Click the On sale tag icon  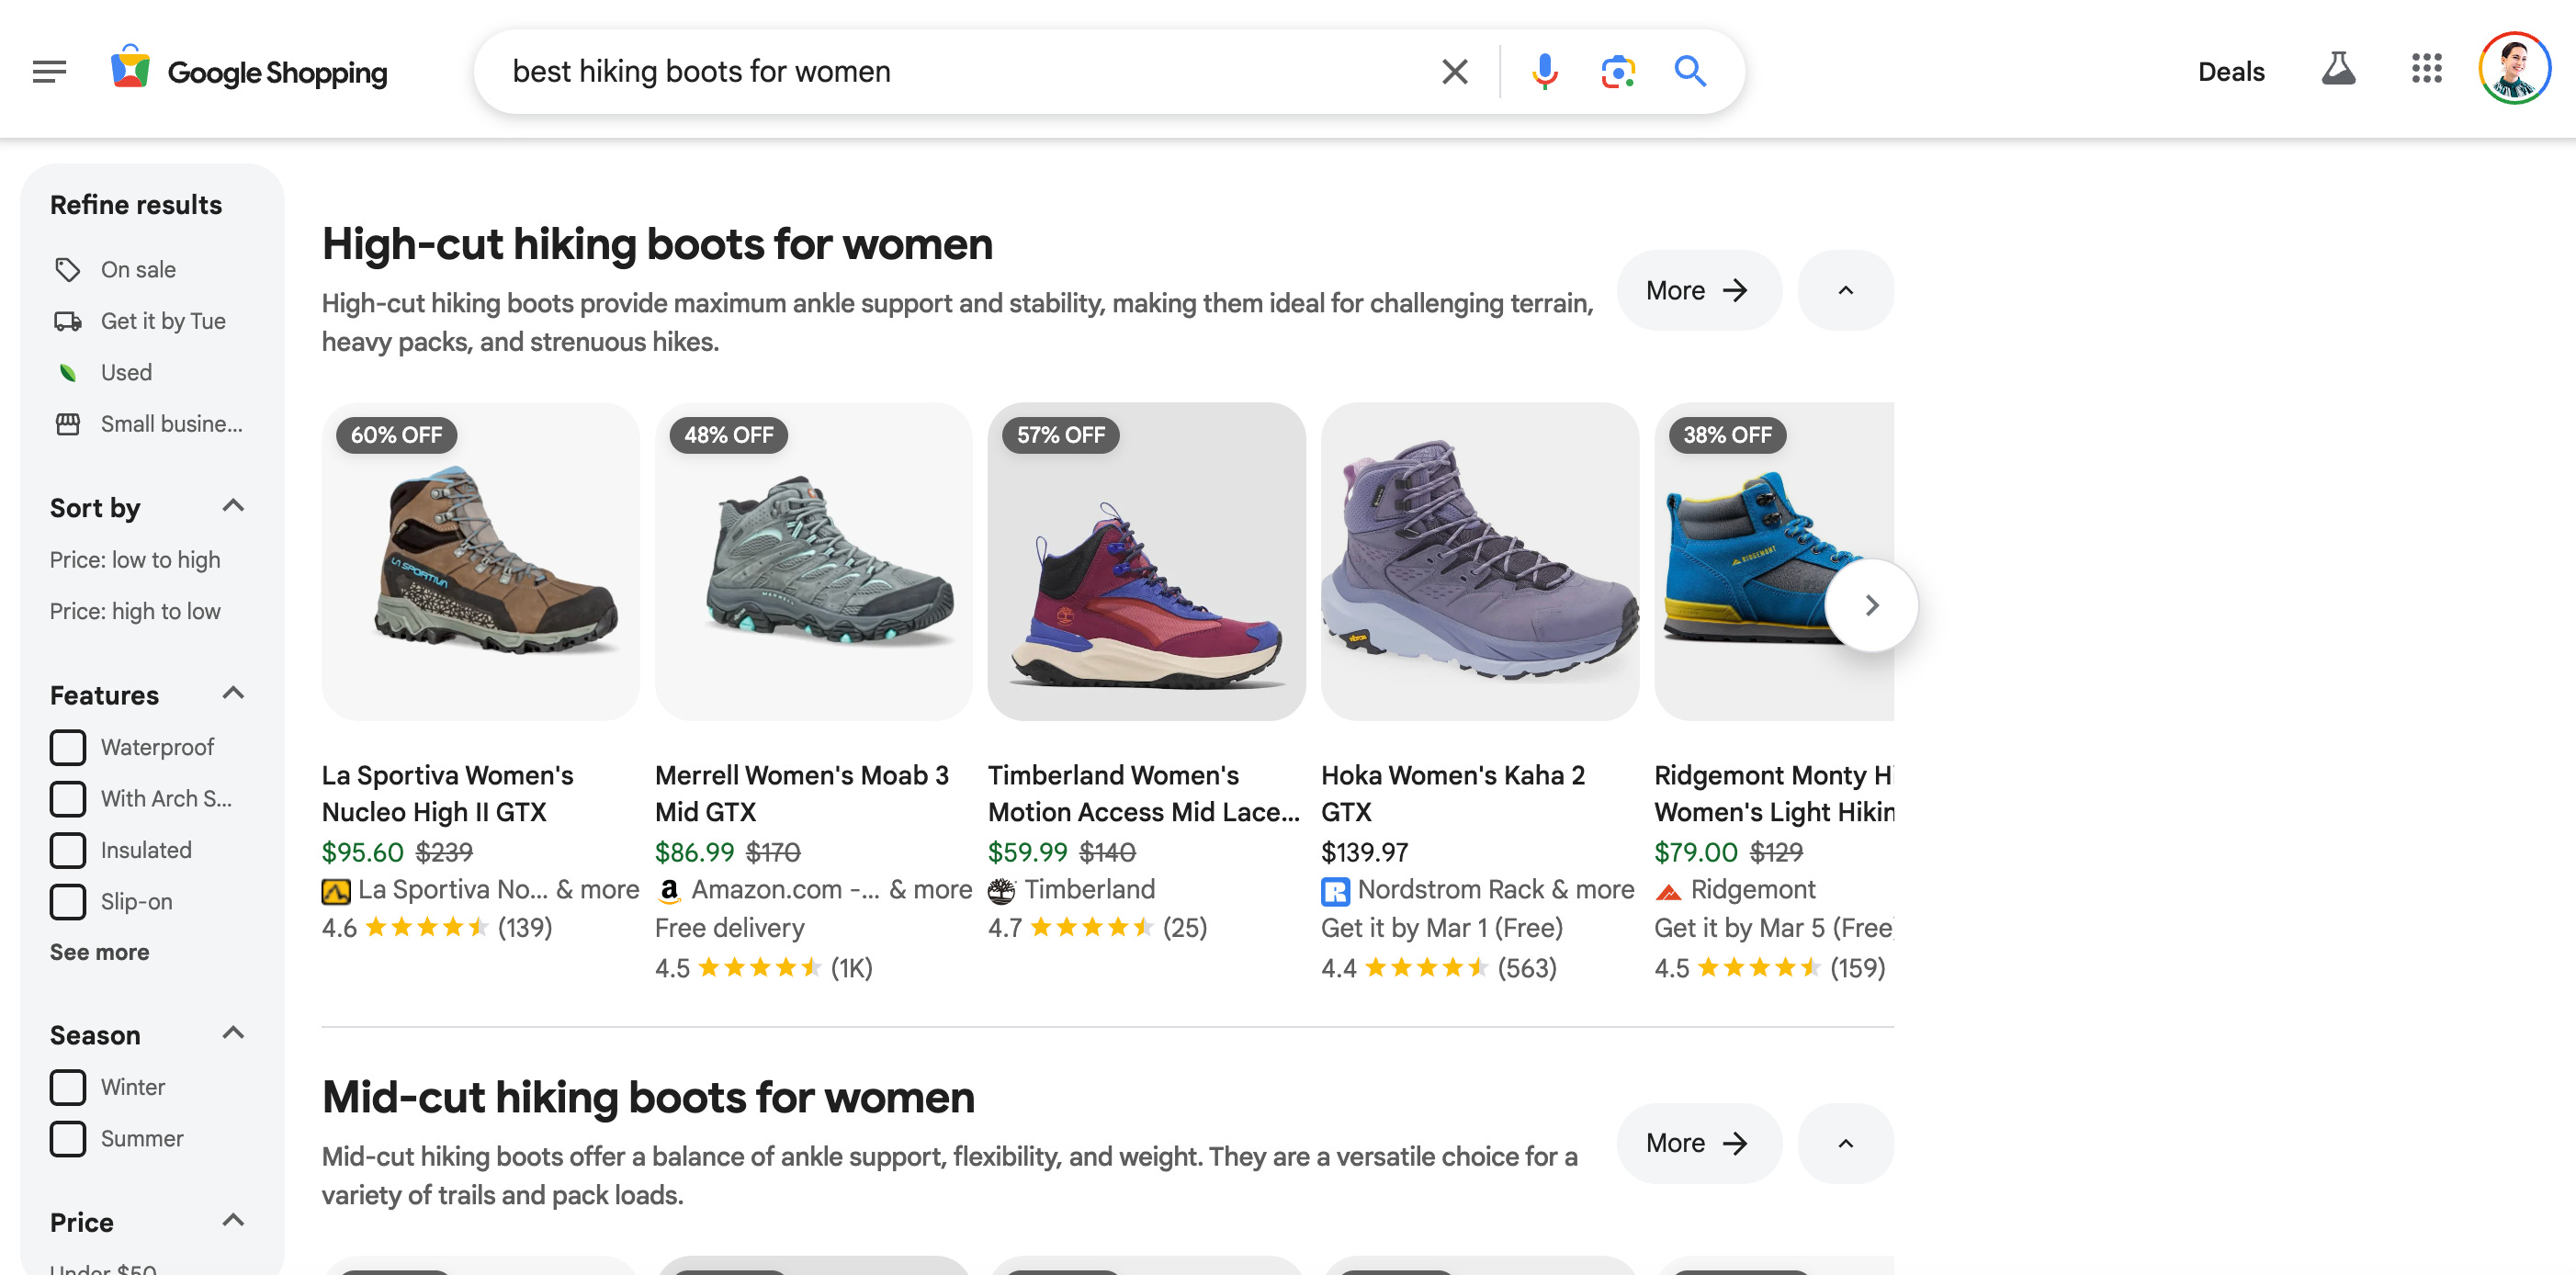coord(67,270)
